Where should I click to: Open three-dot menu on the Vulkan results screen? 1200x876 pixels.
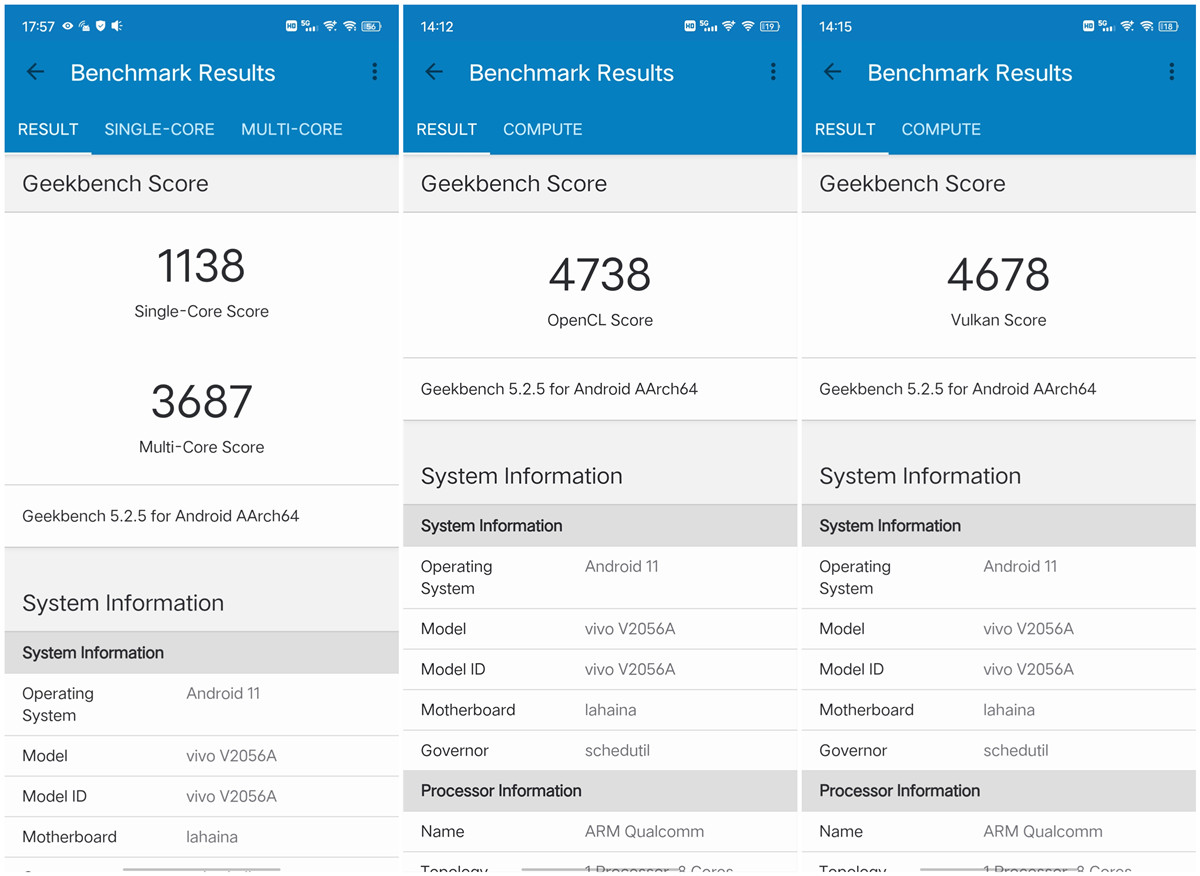pos(1171,72)
